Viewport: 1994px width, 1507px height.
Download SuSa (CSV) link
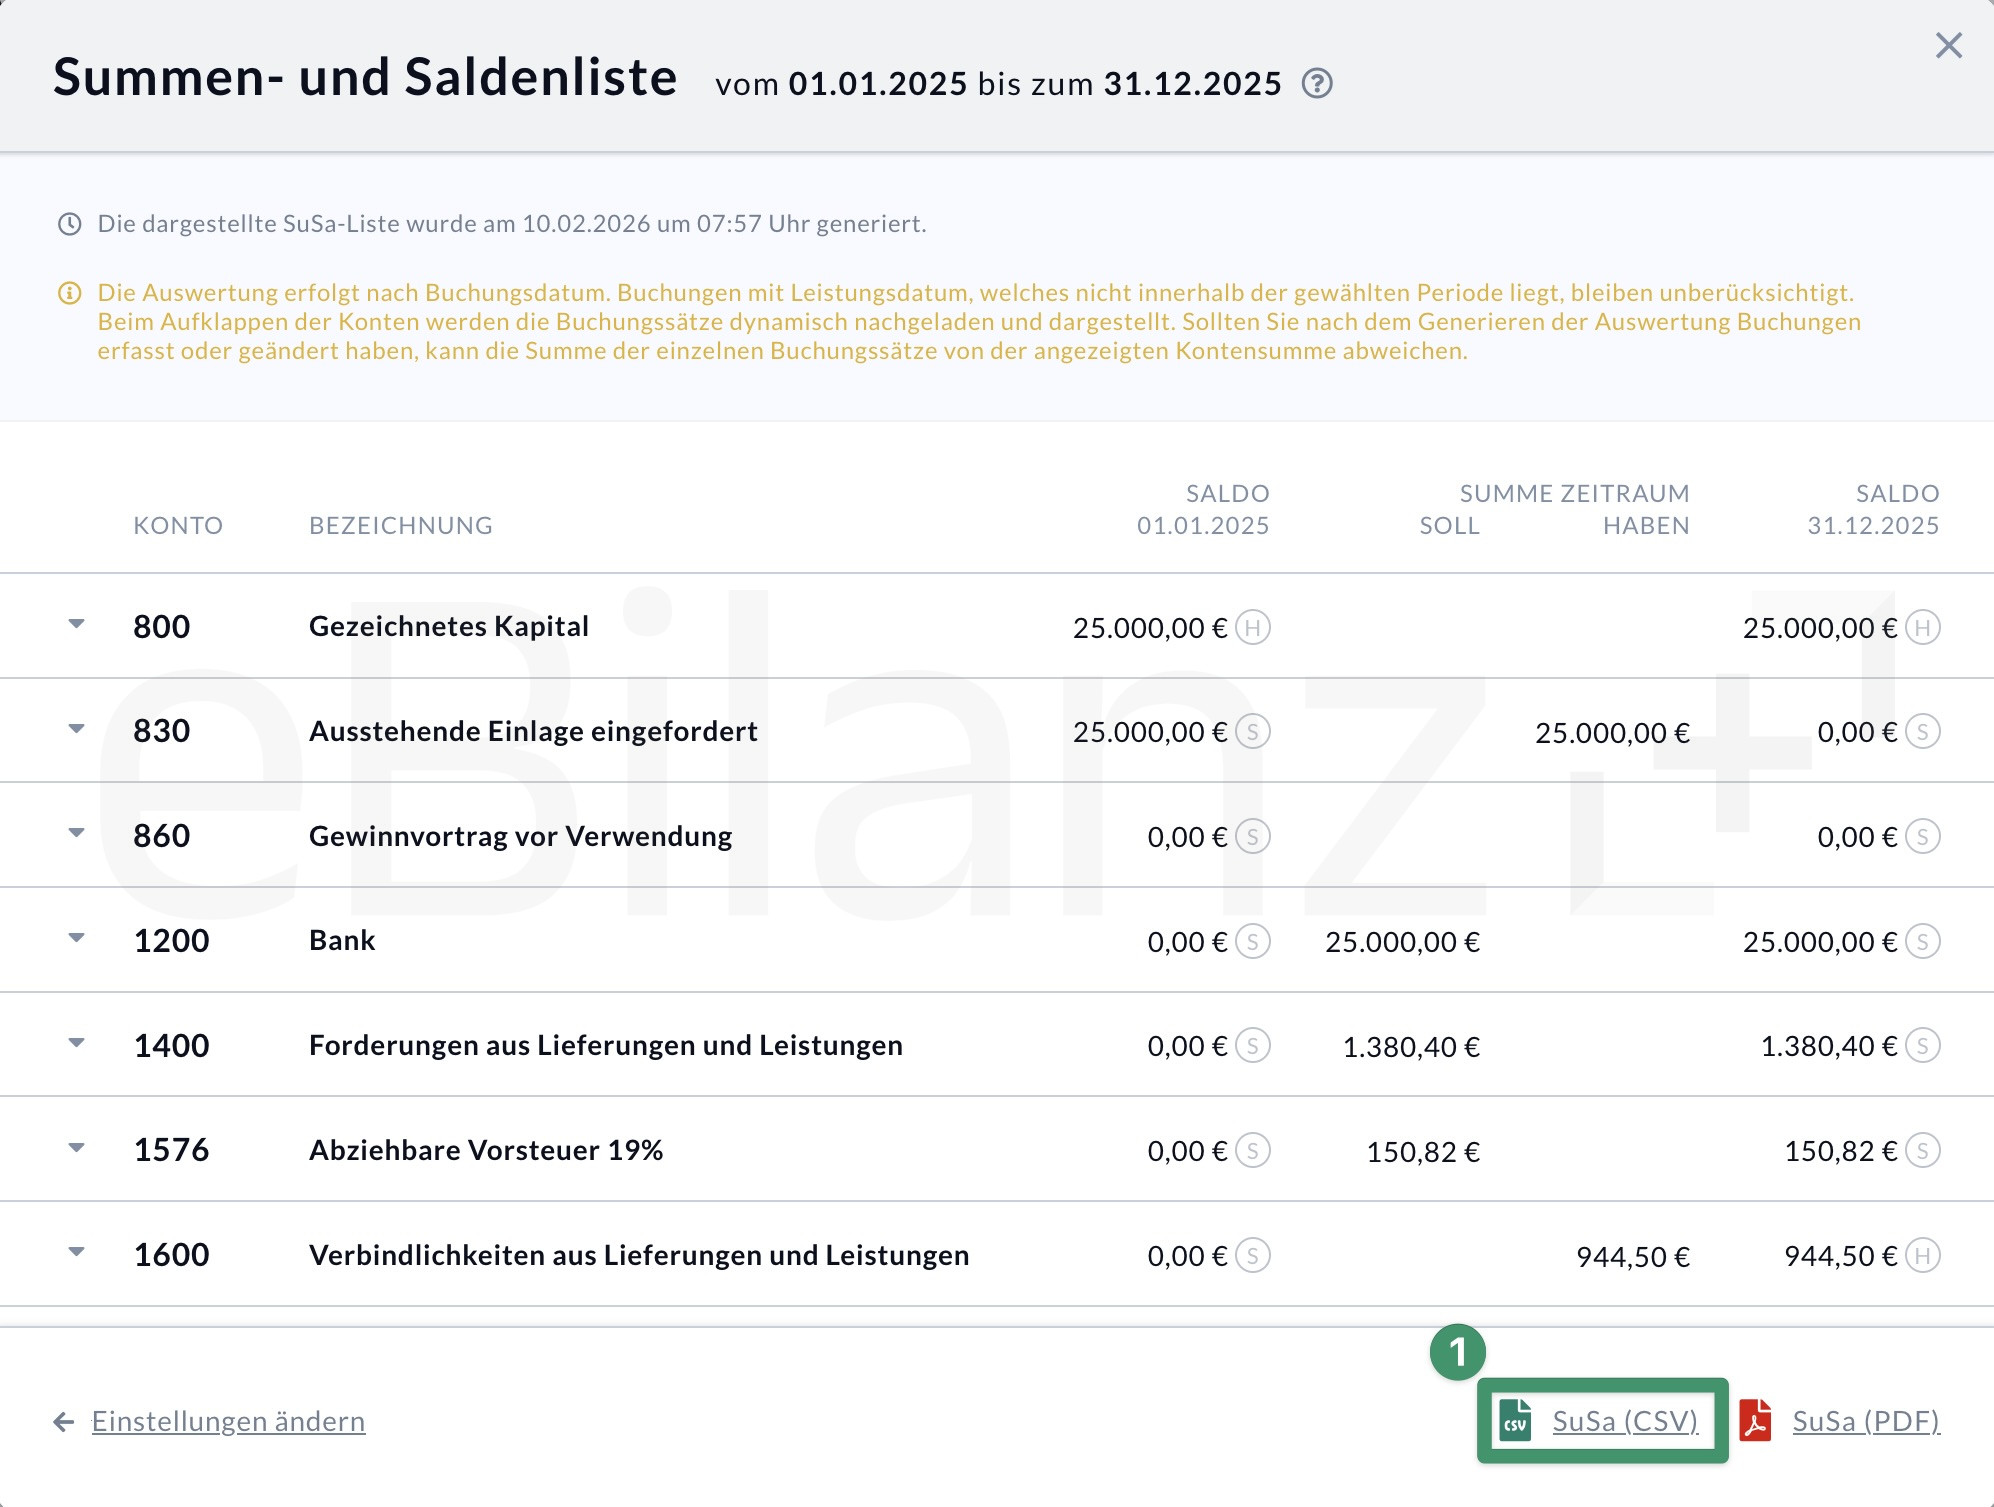(1625, 1421)
